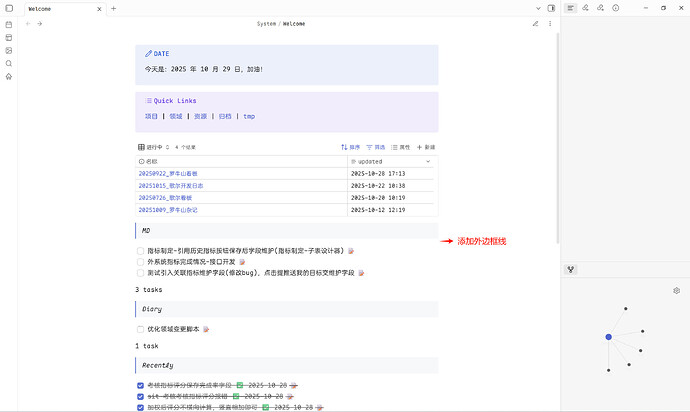Uncheck the first completed Recently task
This screenshot has height=412, width=690.
point(141,385)
